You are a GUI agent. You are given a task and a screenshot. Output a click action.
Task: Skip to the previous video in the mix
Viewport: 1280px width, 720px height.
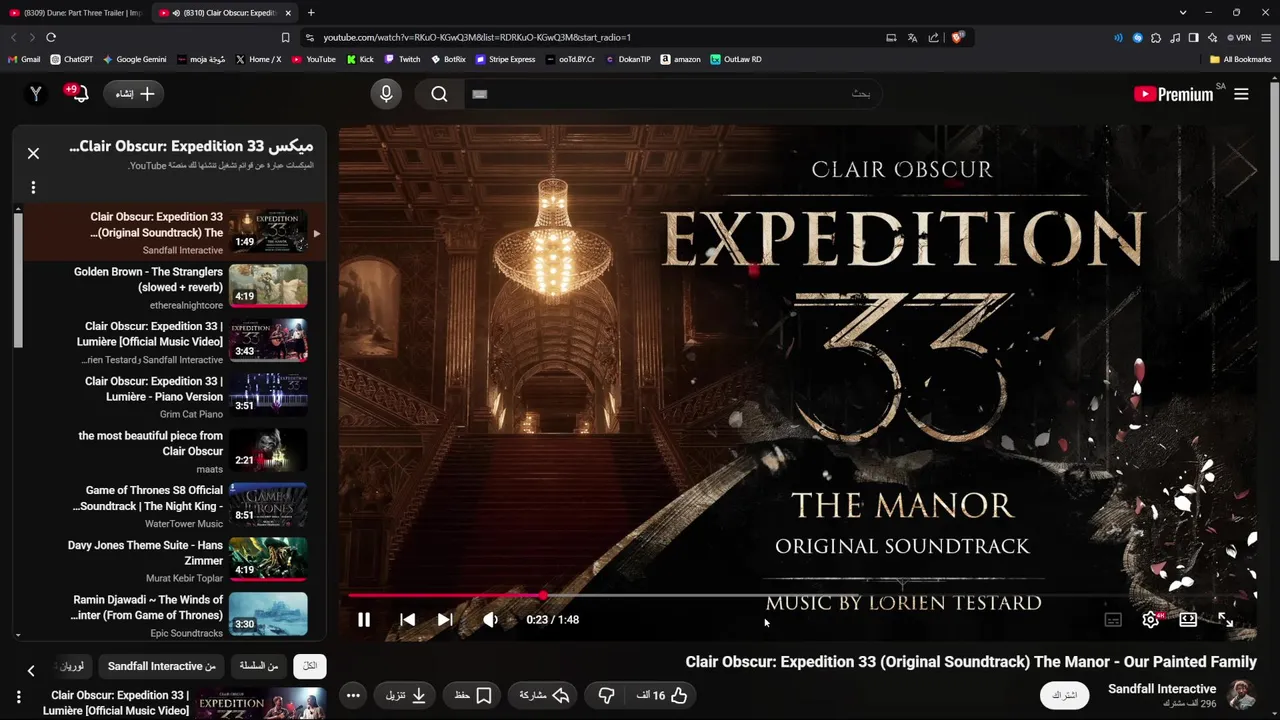[x=407, y=620]
